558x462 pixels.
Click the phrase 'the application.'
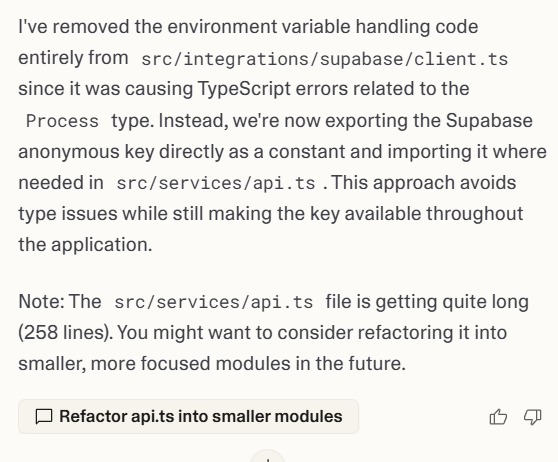pyautogui.click(x=85, y=245)
